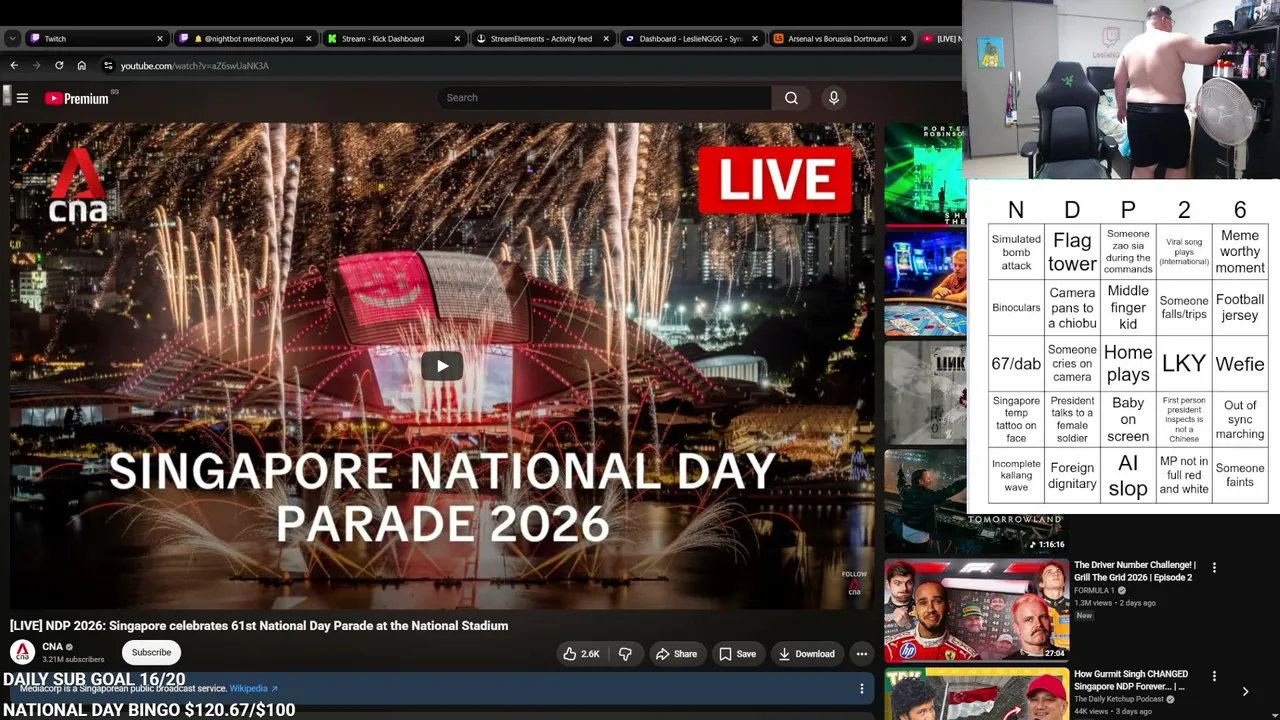Mark bingo square 'Middle finger kid'
This screenshot has width=1280, height=720.
[1128, 308]
